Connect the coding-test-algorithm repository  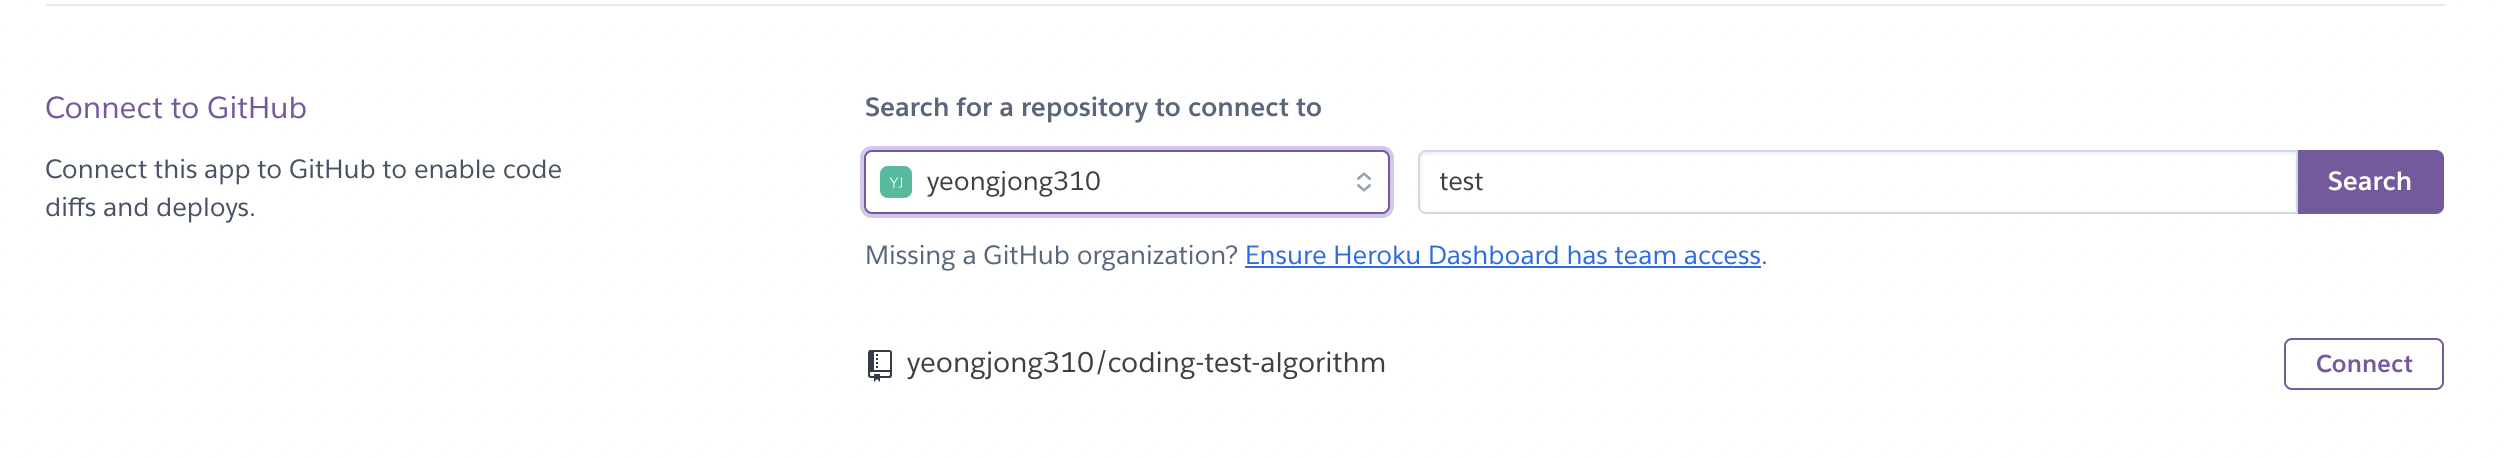point(2362,364)
